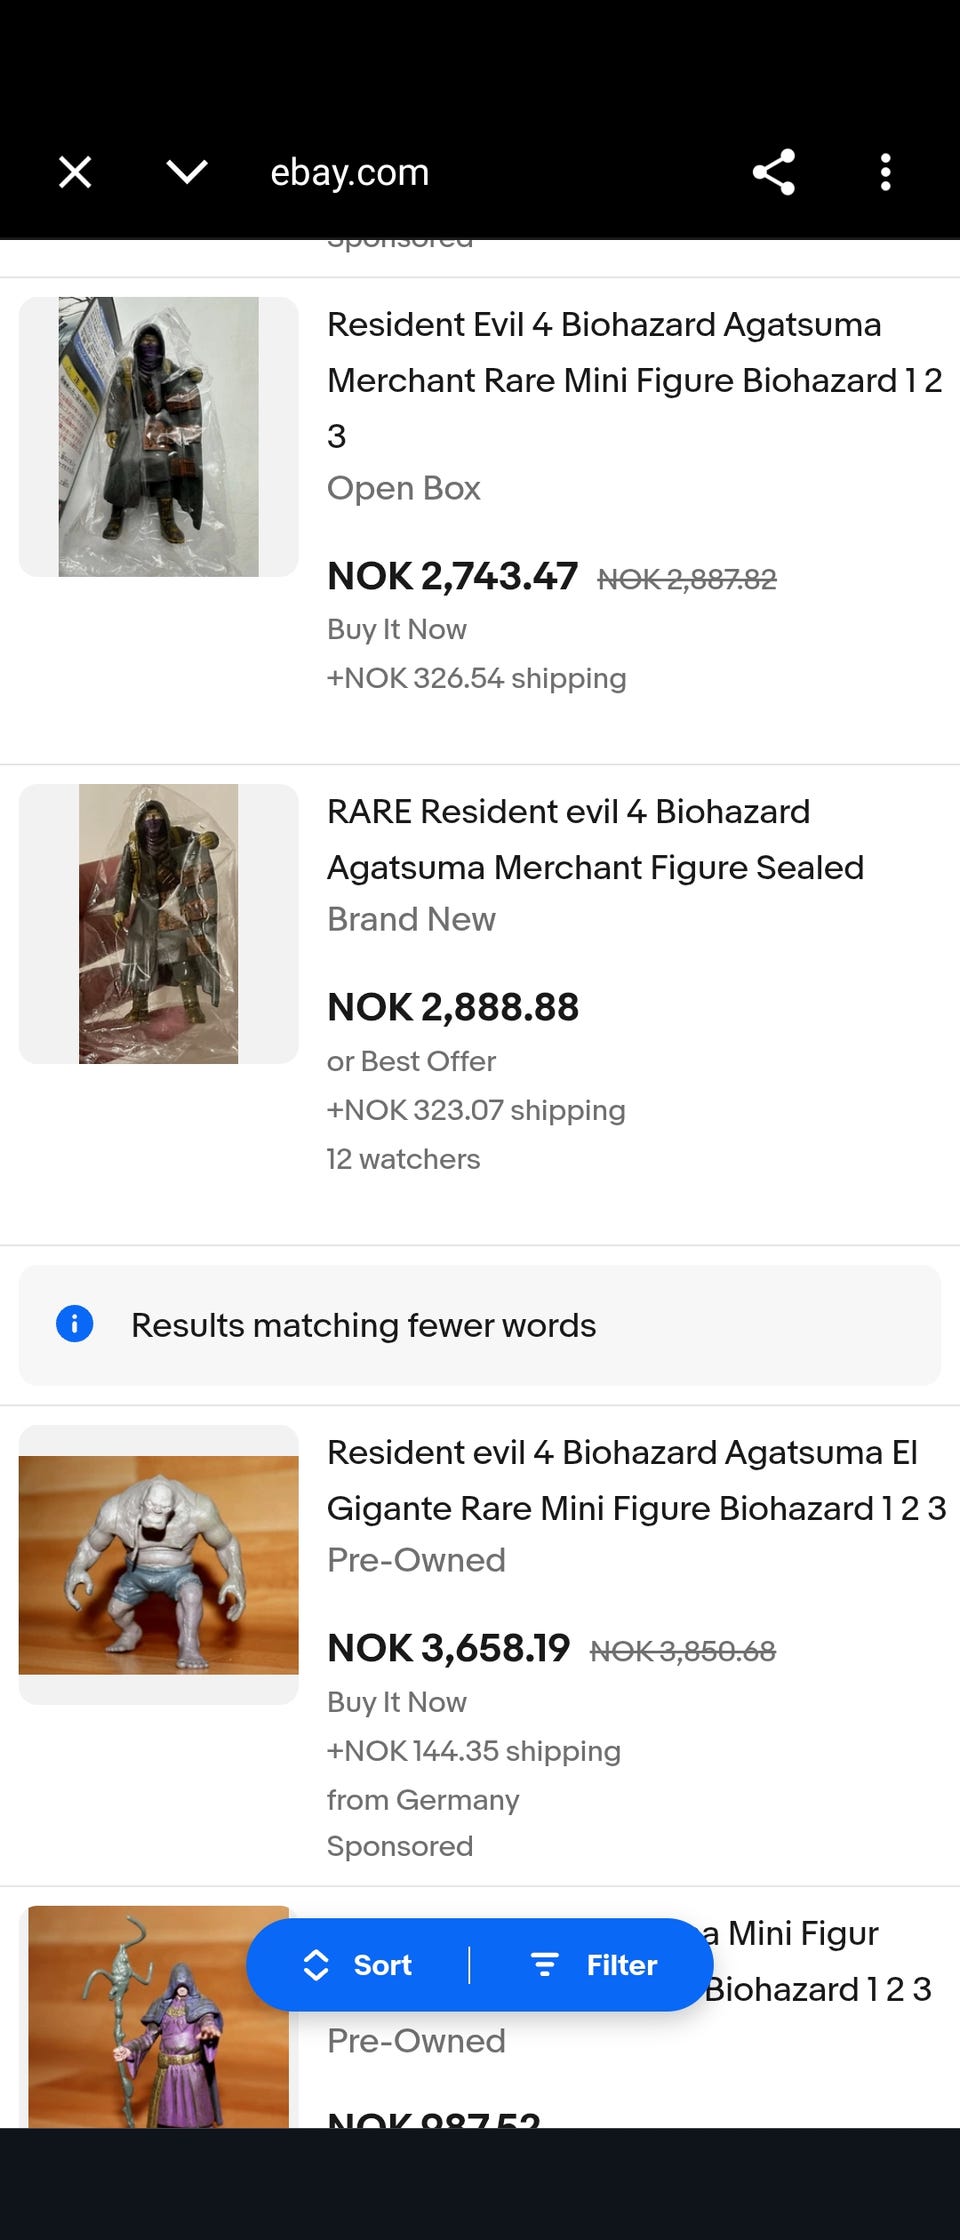This screenshot has width=960, height=2240.
Task: Tap the filter lines icon
Action: coord(544,1964)
